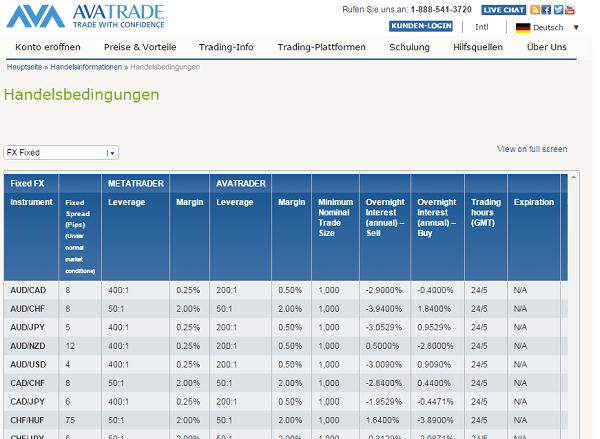The width and height of the screenshot is (600, 439).
Task: Click the METATRADER header cell
Action: click(136, 184)
